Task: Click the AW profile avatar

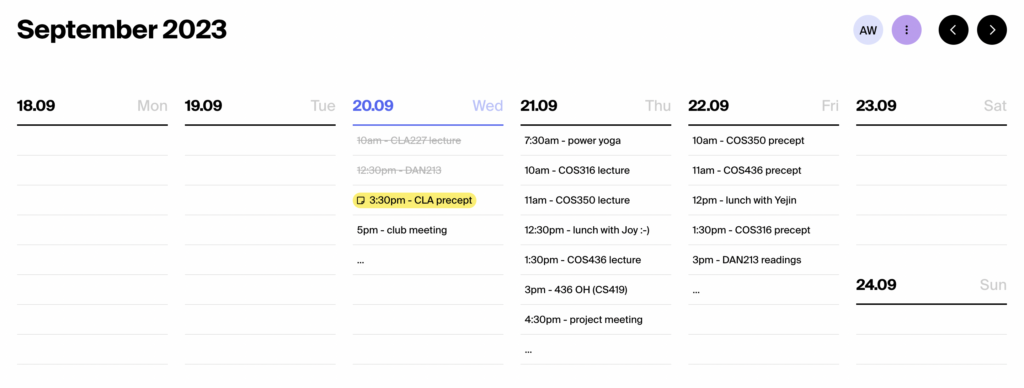Action: [x=868, y=30]
